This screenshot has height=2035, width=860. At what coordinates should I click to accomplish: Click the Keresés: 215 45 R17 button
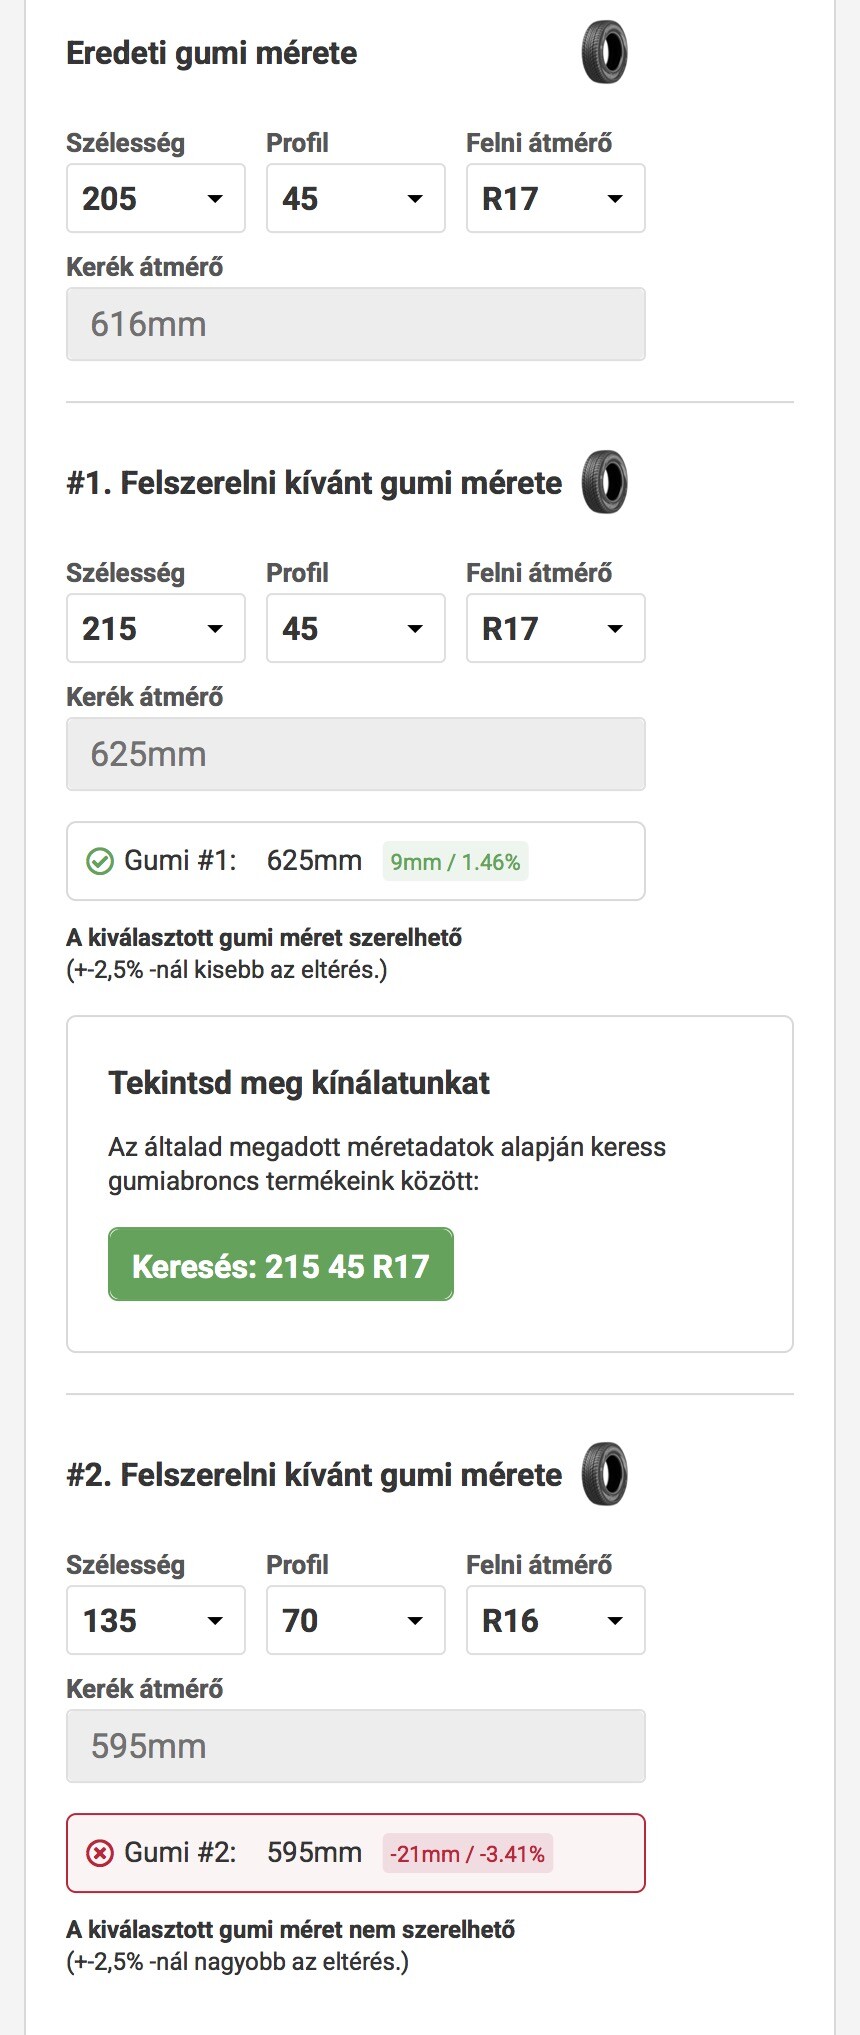point(281,1265)
